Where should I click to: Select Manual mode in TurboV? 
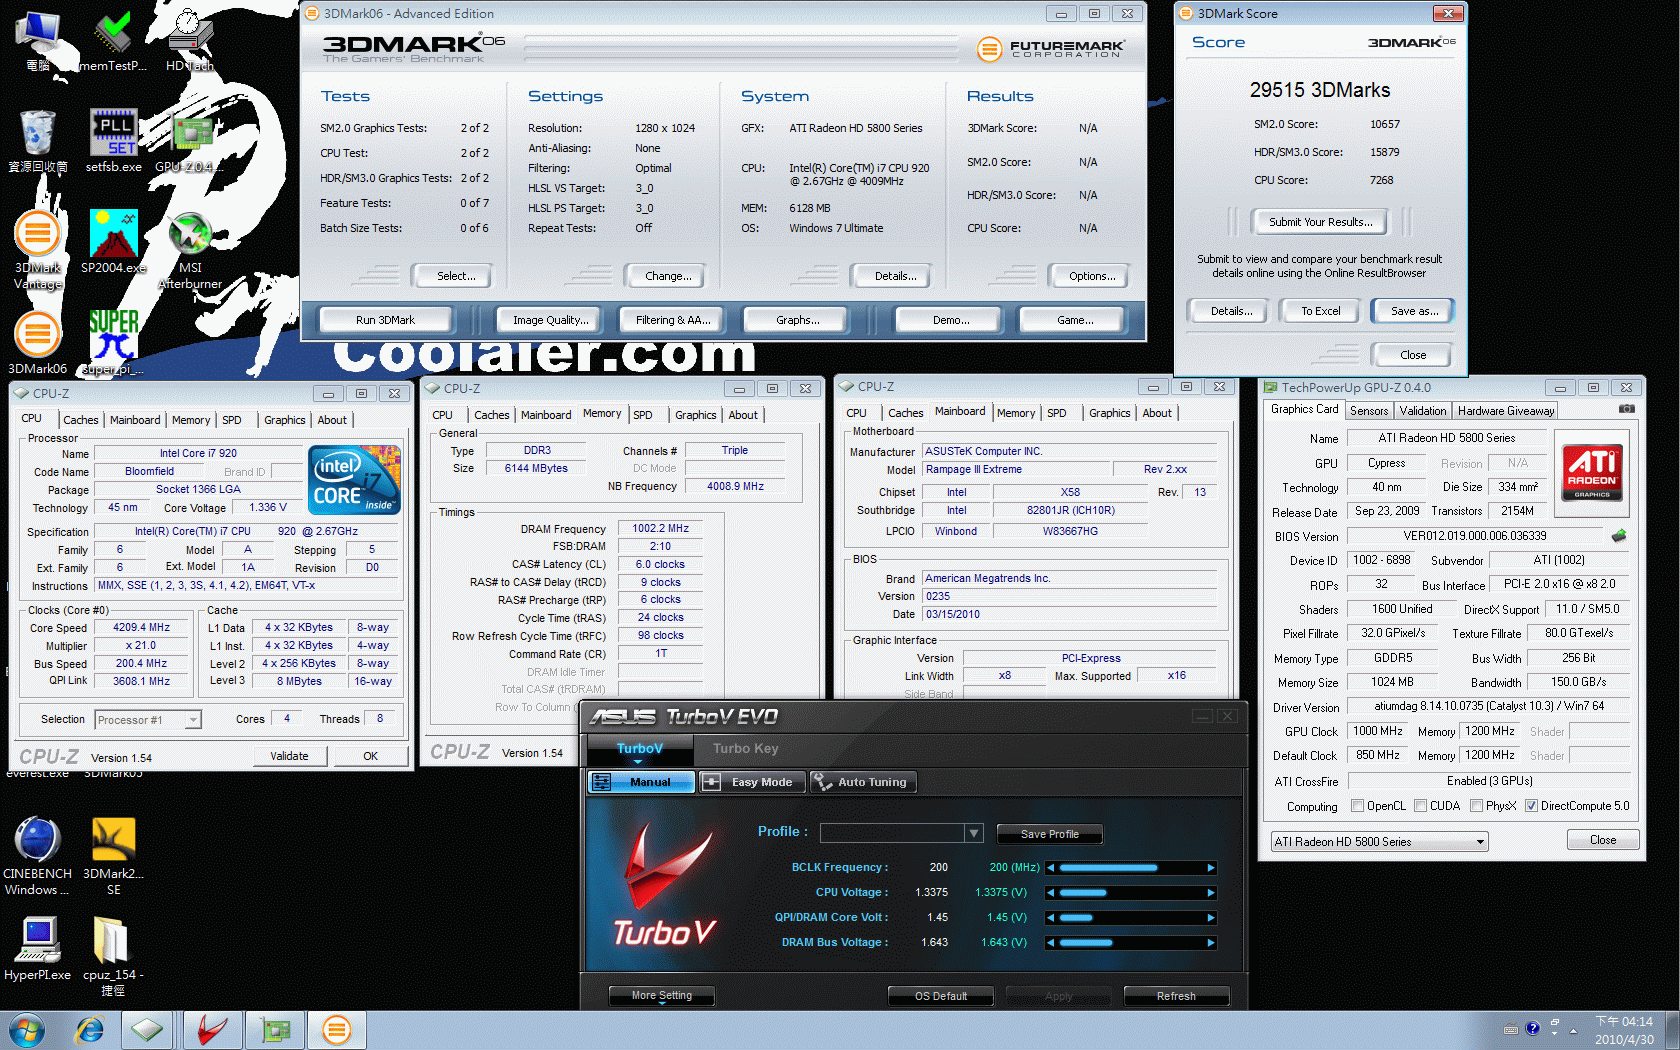point(641,782)
